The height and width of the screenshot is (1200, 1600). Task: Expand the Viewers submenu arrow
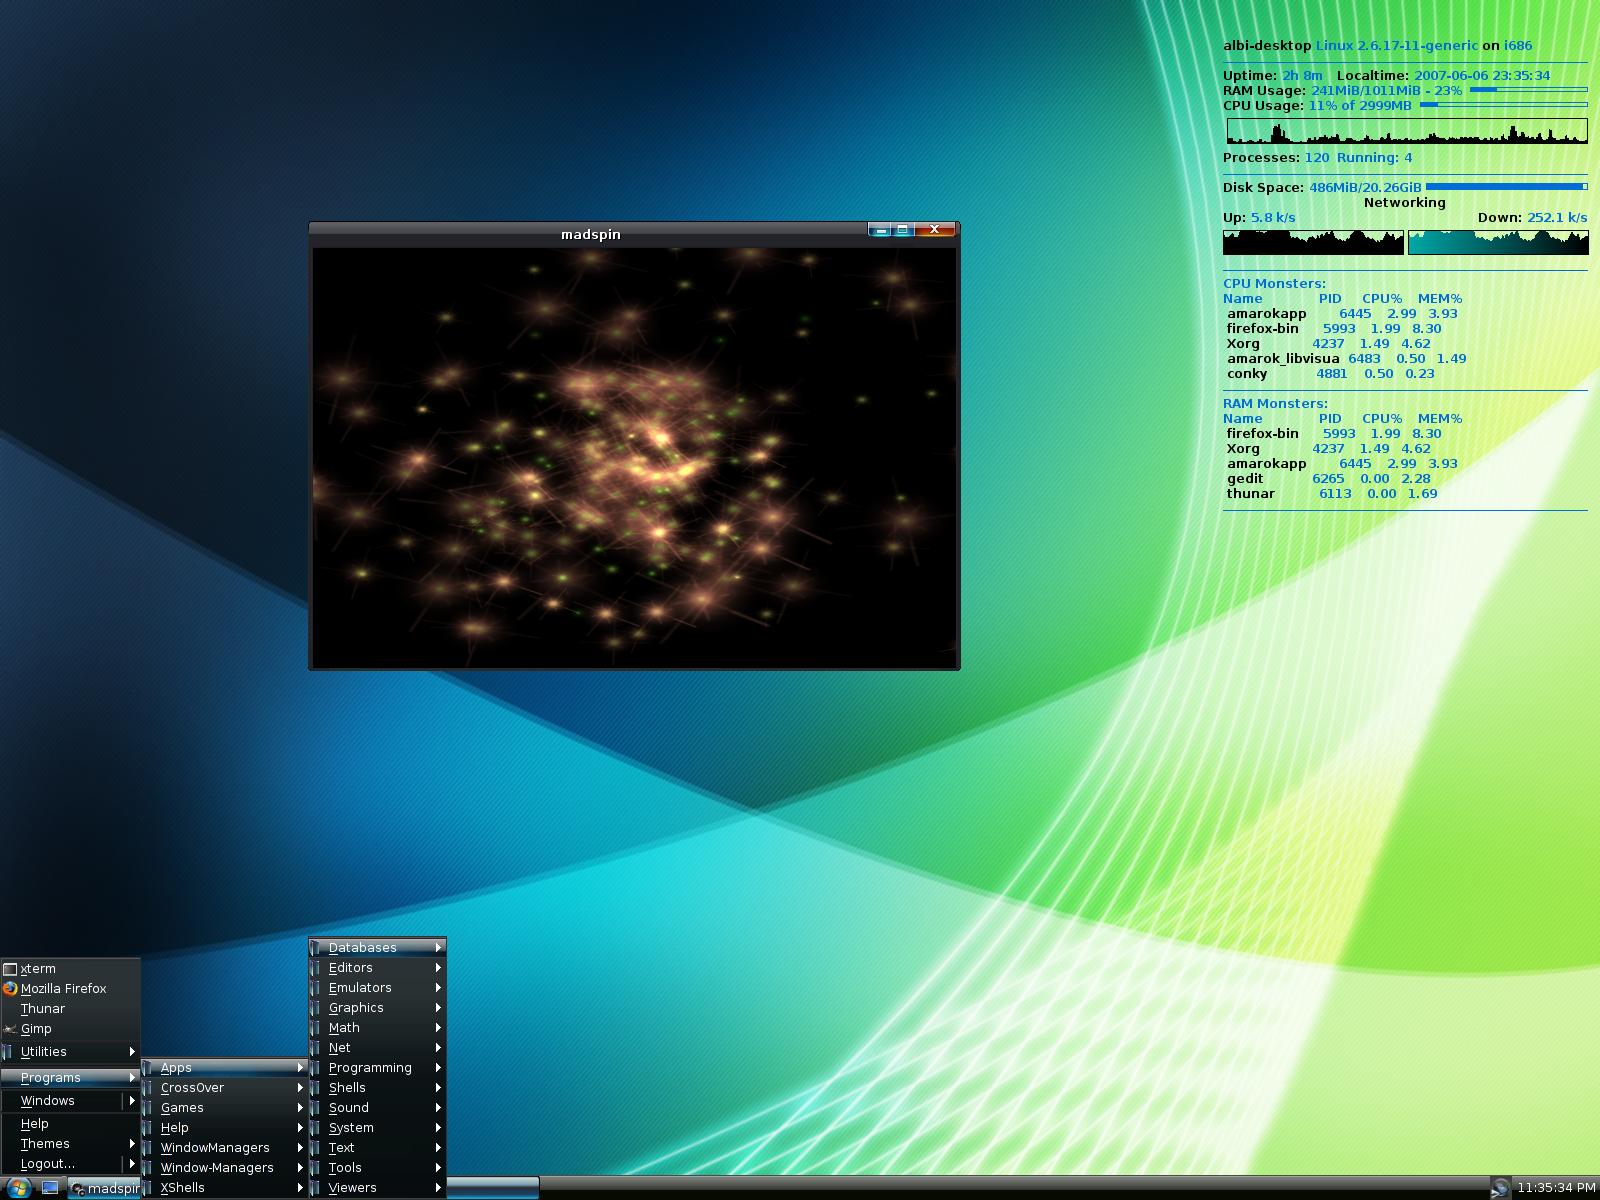tap(438, 1187)
